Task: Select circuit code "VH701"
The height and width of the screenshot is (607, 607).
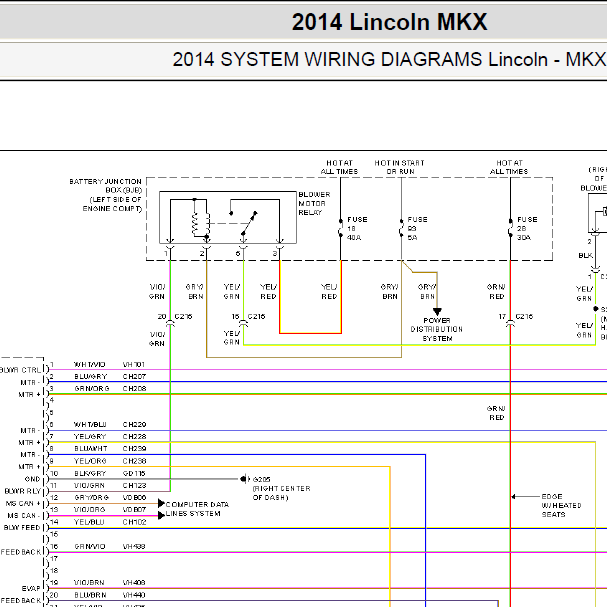Action: pos(134,365)
